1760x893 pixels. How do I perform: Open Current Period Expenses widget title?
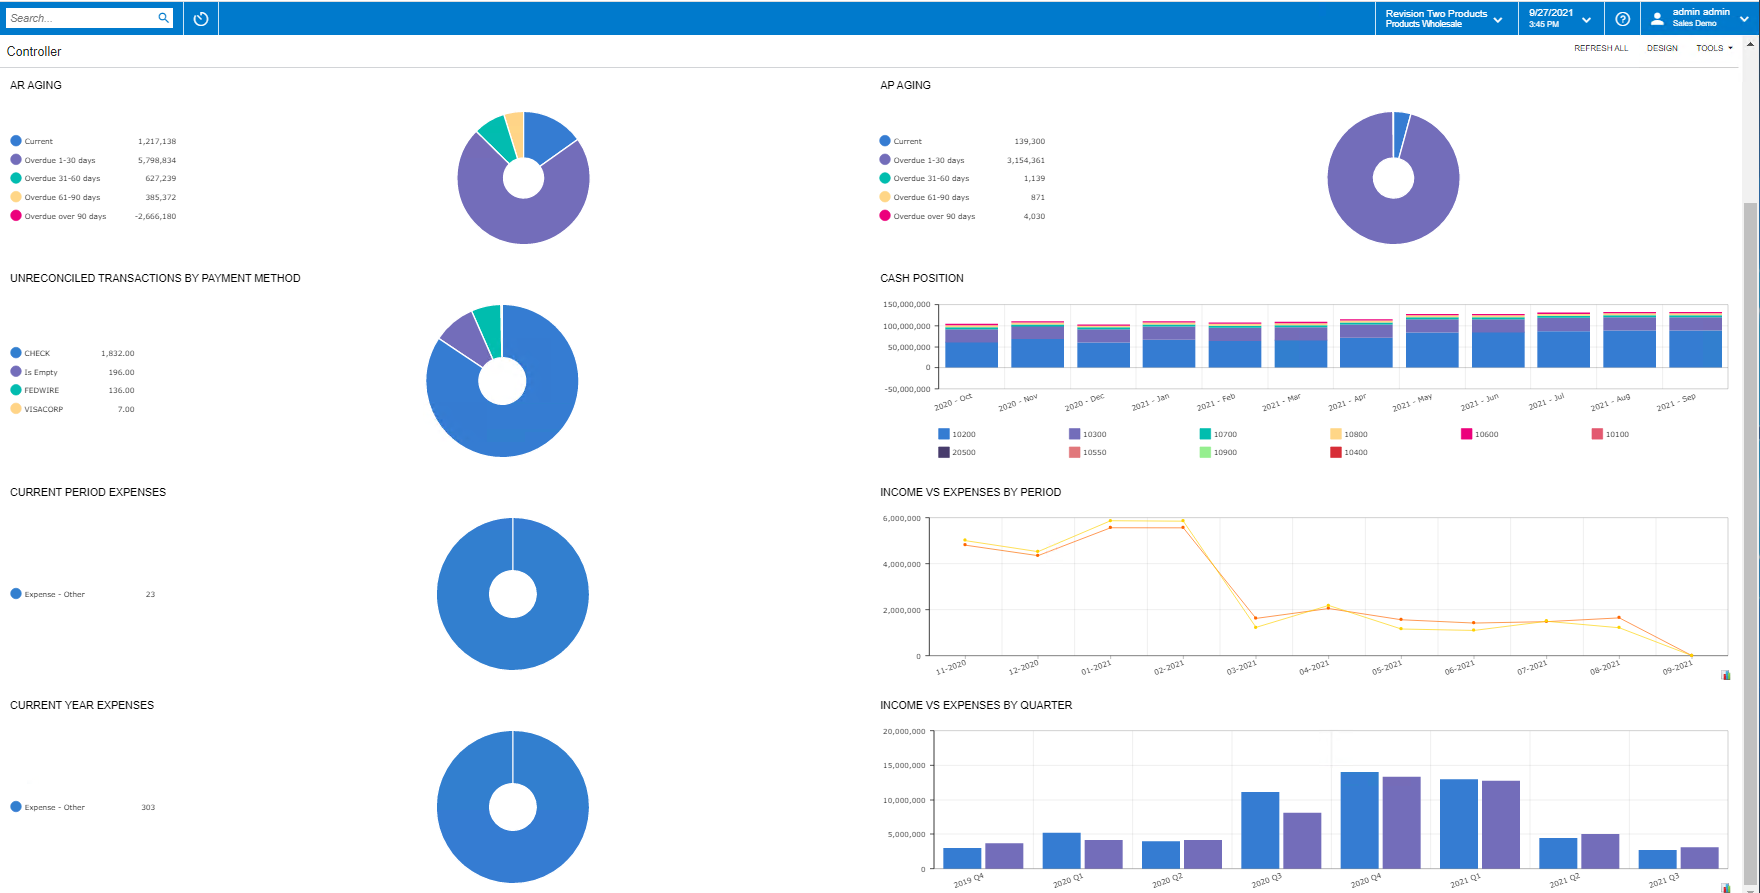pos(88,492)
